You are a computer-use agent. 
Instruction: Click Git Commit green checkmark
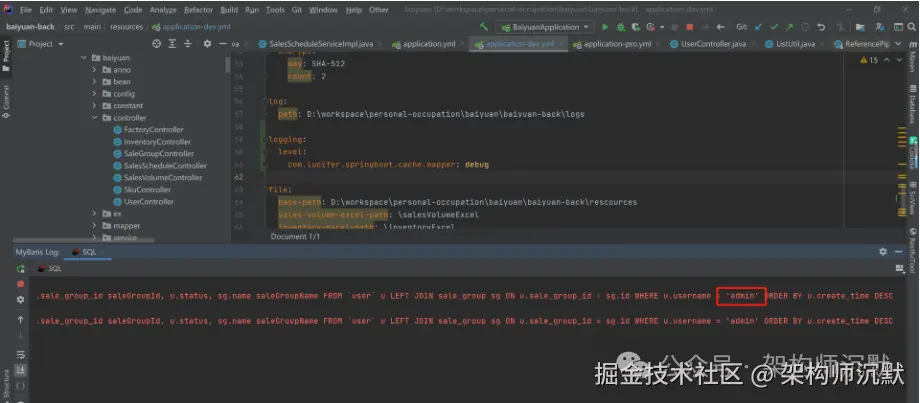pyautogui.click(x=774, y=27)
